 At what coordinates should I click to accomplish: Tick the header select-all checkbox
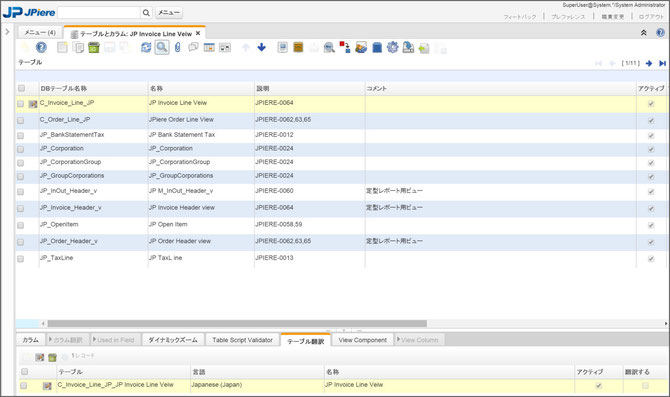(21, 88)
